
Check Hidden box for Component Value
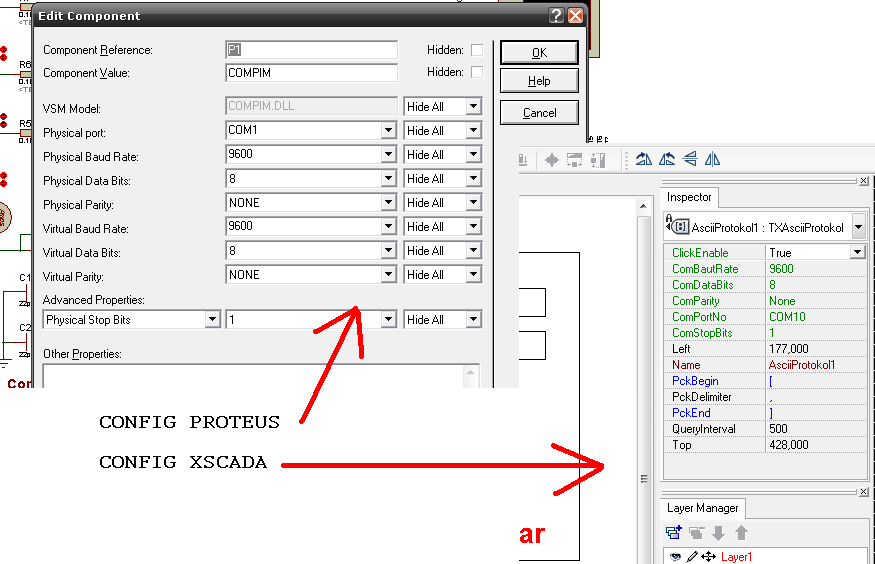tap(477, 73)
